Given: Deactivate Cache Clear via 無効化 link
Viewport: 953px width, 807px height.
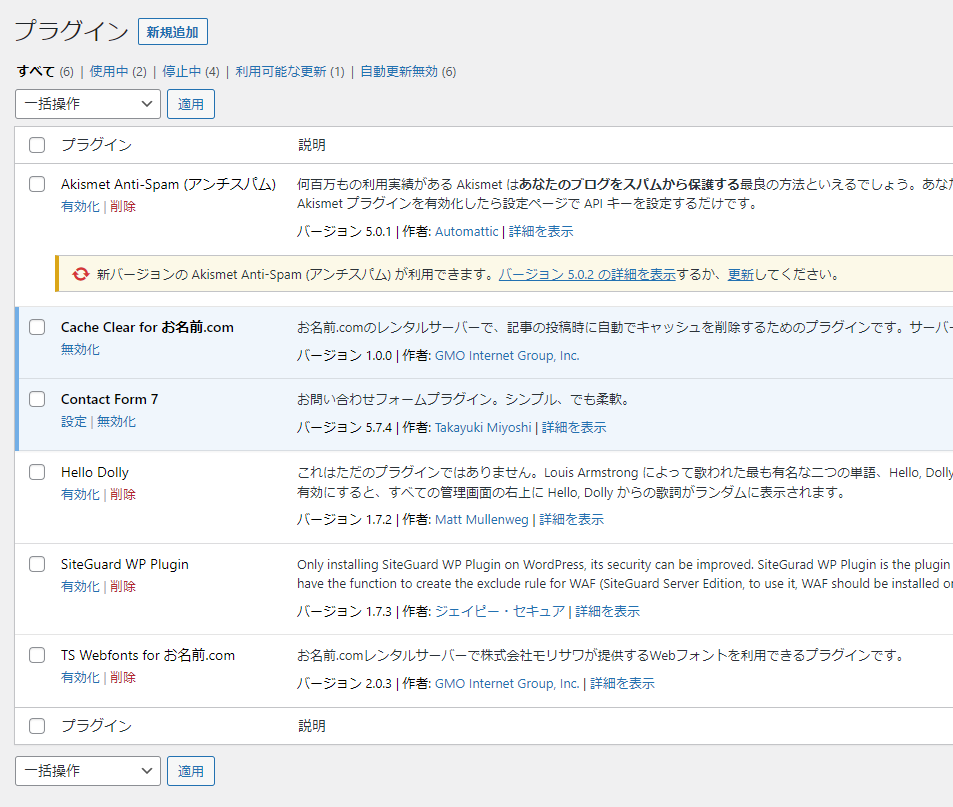Looking at the screenshot, I should click(80, 349).
